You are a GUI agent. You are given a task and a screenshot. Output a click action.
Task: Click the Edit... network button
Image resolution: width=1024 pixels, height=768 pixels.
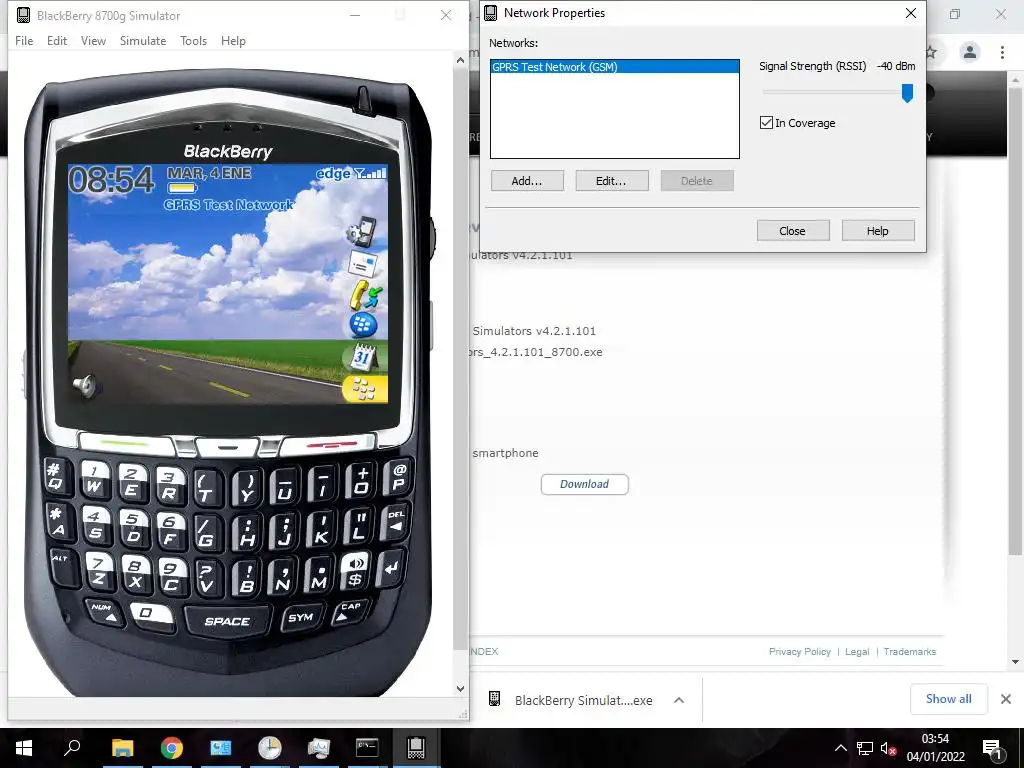click(x=611, y=181)
